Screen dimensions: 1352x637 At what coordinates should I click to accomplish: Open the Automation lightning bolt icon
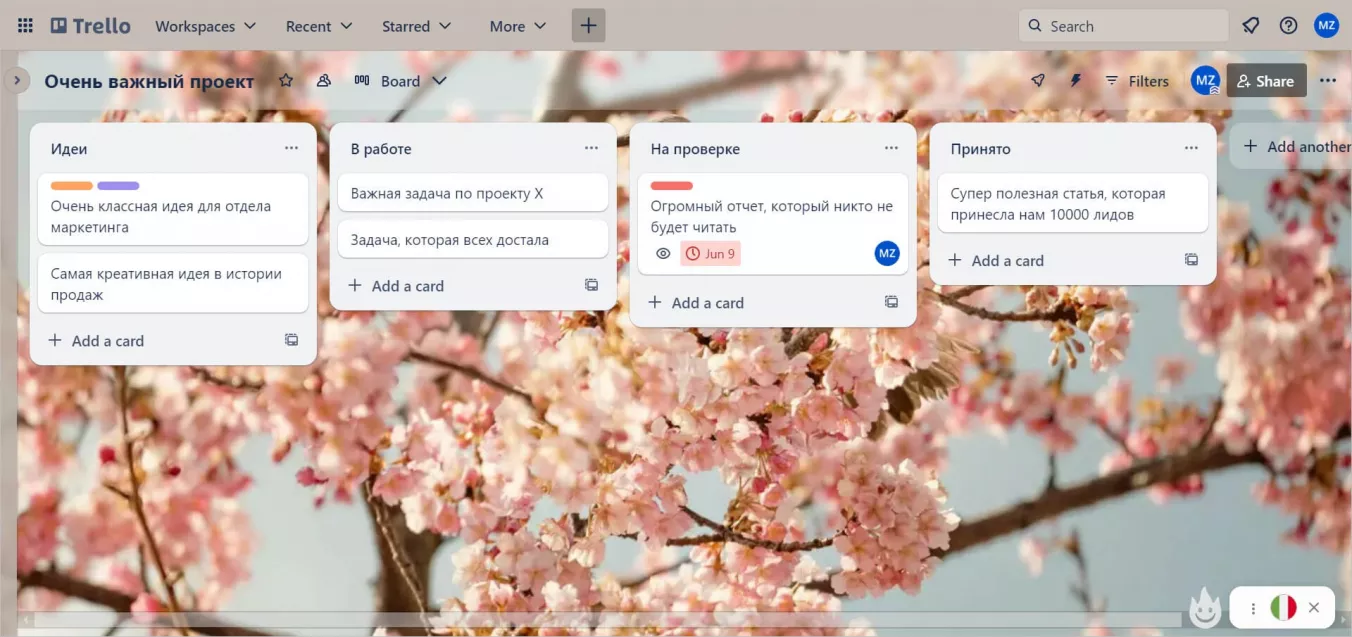pos(1076,81)
